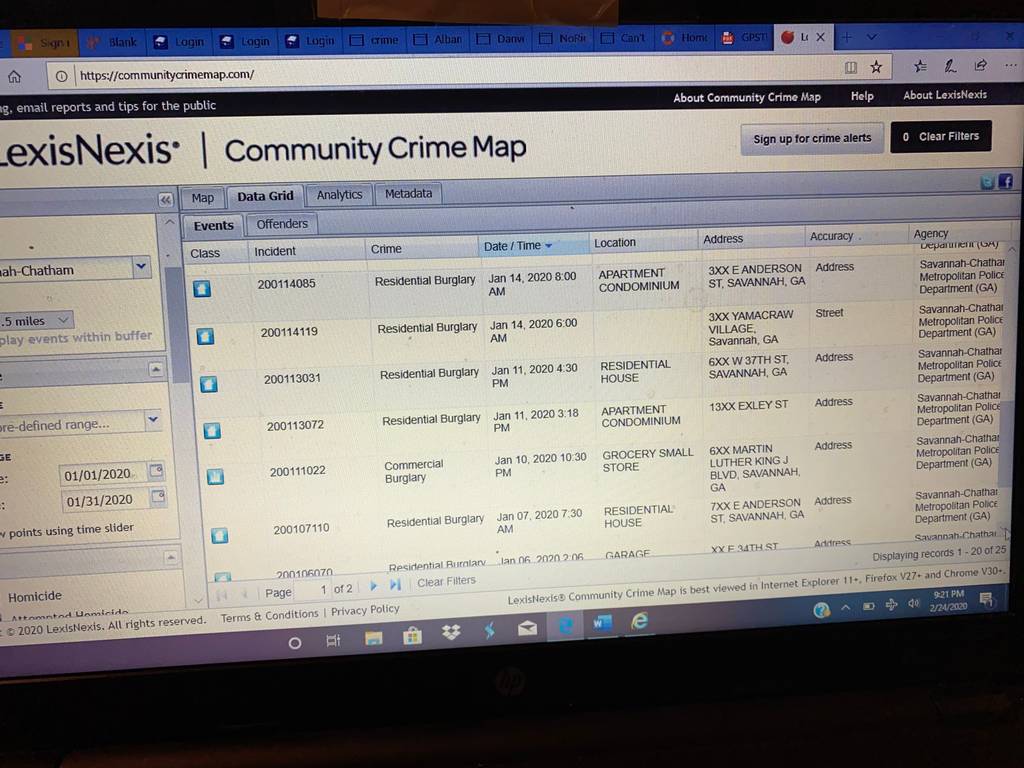Open the .5 miles buffer dropdown
The height and width of the screenshot is (768, 1024).
point(63,320)
